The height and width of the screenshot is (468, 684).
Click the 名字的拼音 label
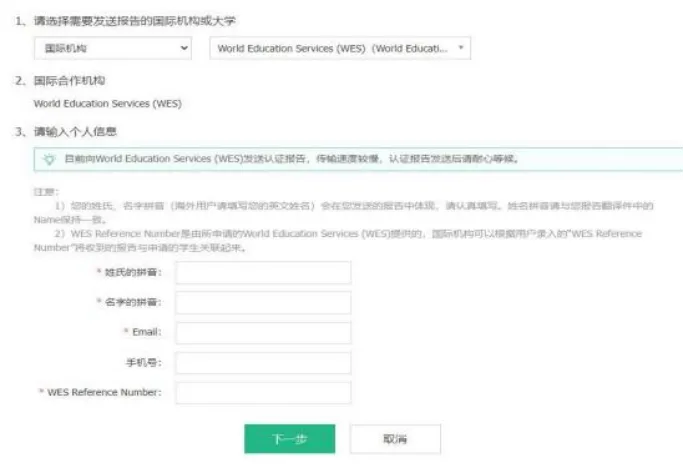133,302
